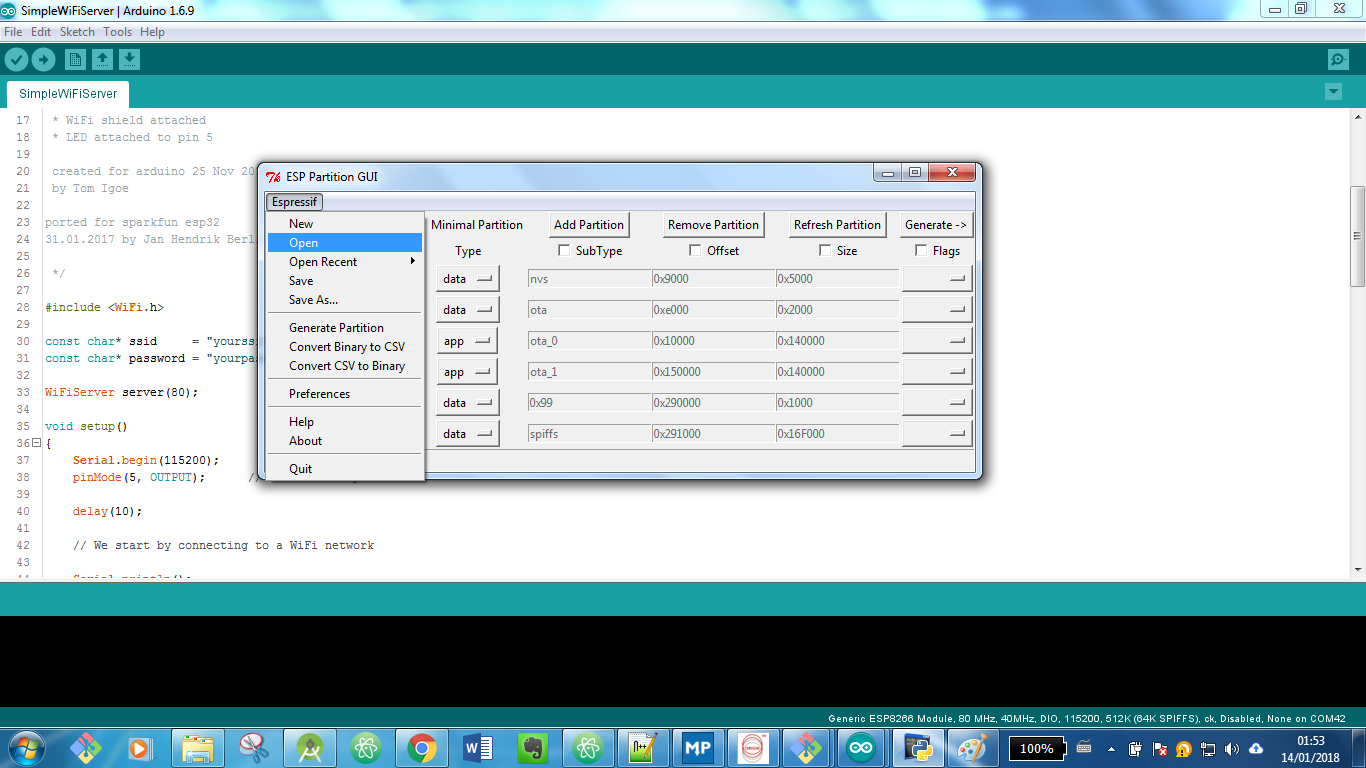The height and width of the screenshot is (768, 1366).
Task: Click the 0x16F000 size field
Action: pyautogui.click(x=837, y=434)
